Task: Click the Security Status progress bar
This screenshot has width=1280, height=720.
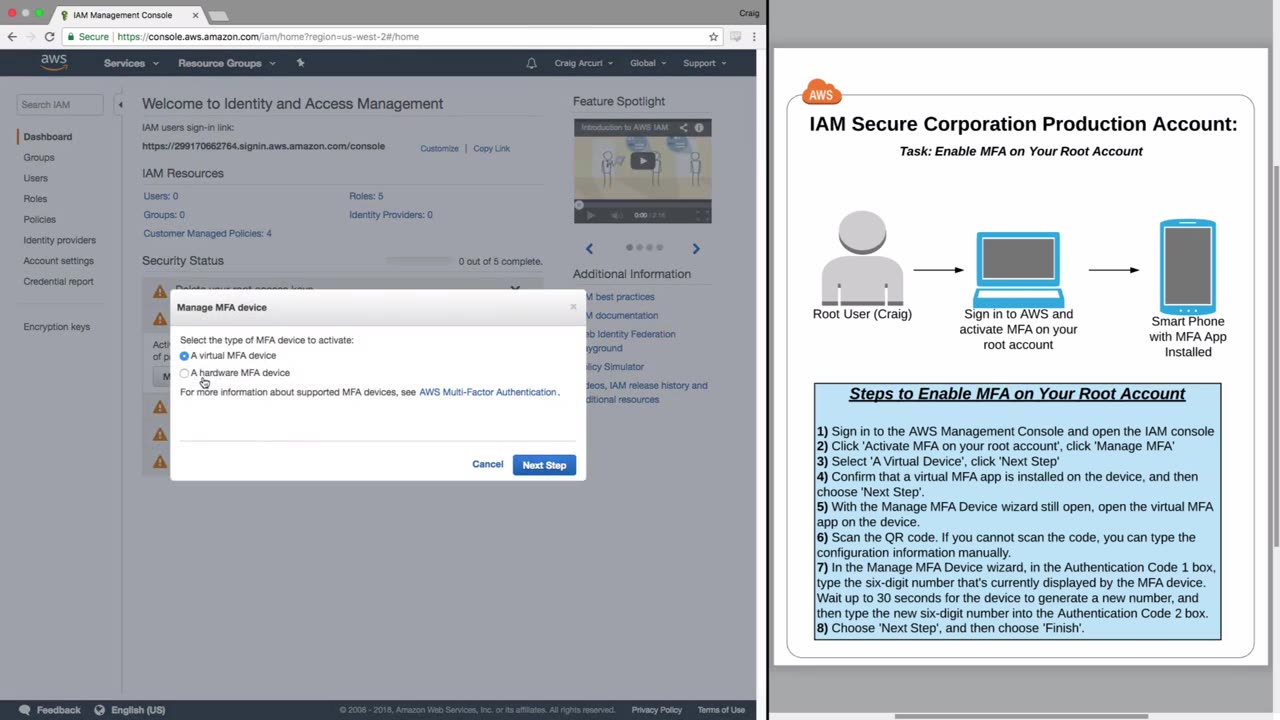Action: point(419,261)
